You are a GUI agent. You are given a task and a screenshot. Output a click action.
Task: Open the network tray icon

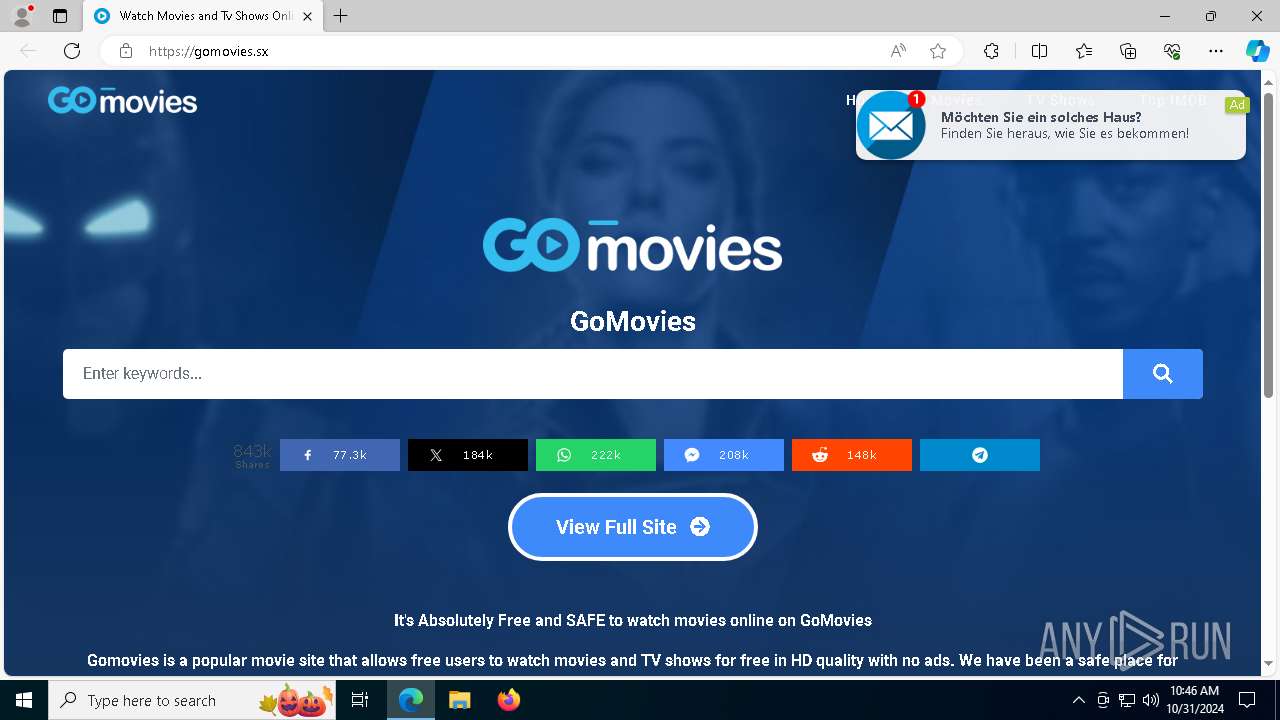tap(1127, 700)
